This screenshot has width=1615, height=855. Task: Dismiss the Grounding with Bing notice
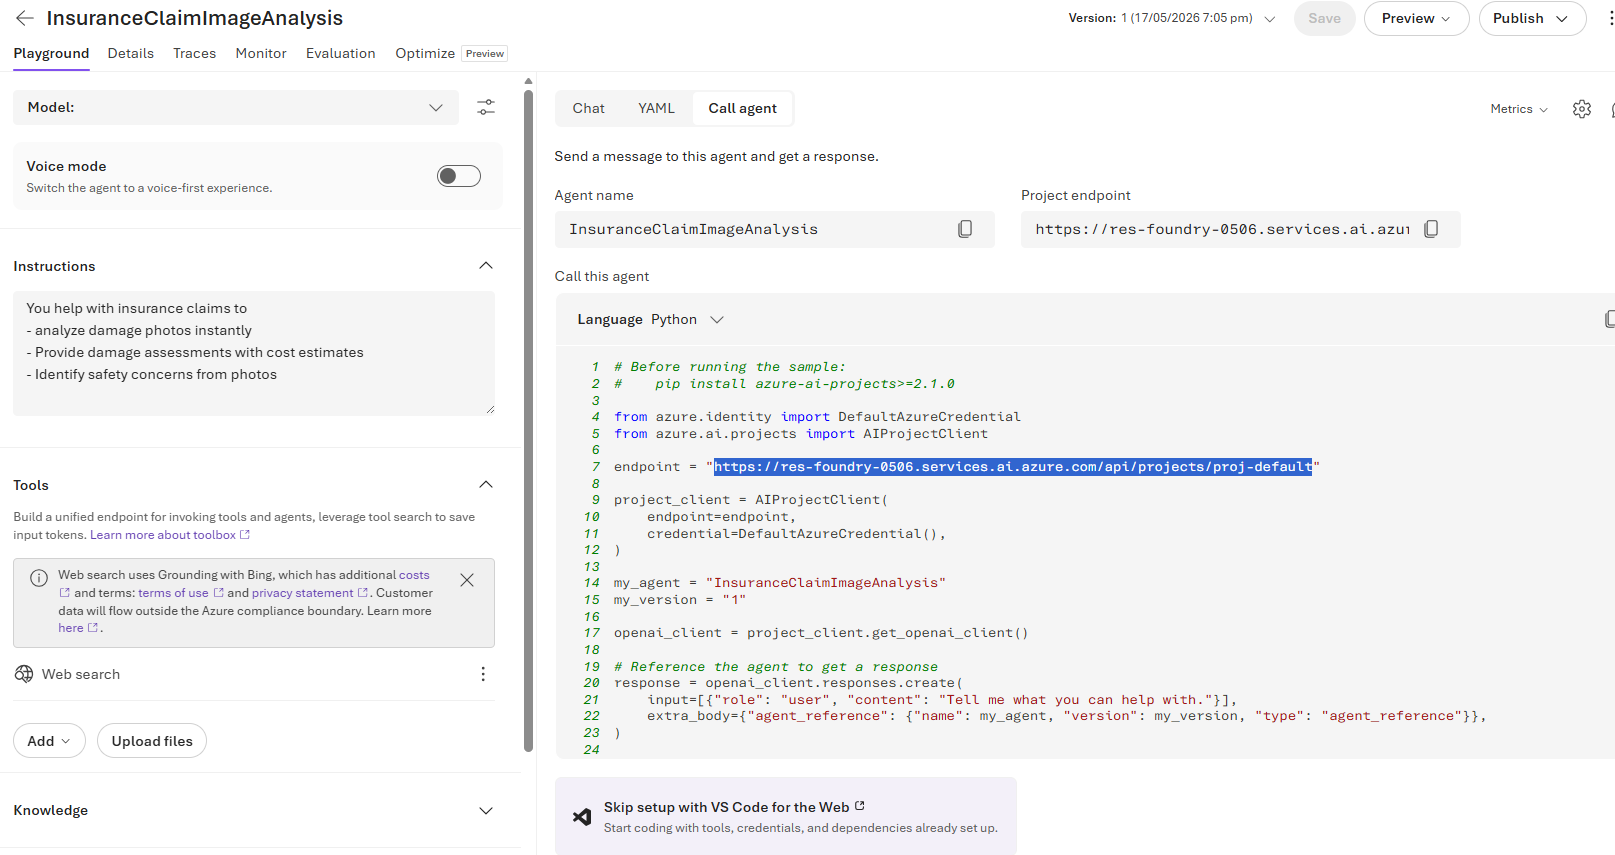467,580
